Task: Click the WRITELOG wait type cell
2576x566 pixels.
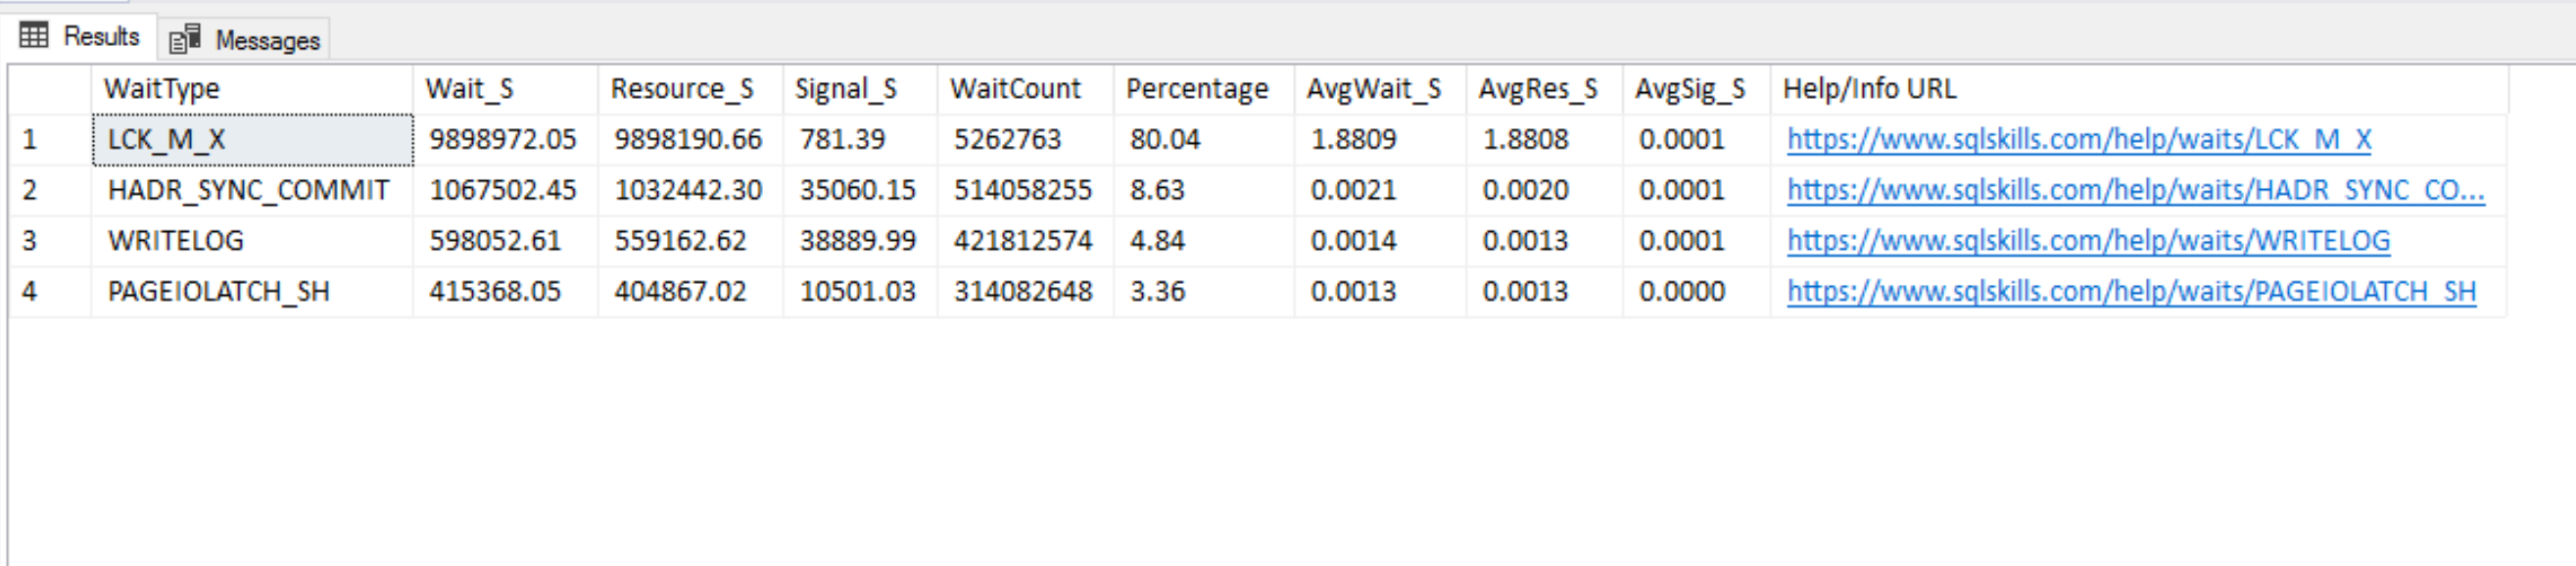Action: [x=252, y=241]
